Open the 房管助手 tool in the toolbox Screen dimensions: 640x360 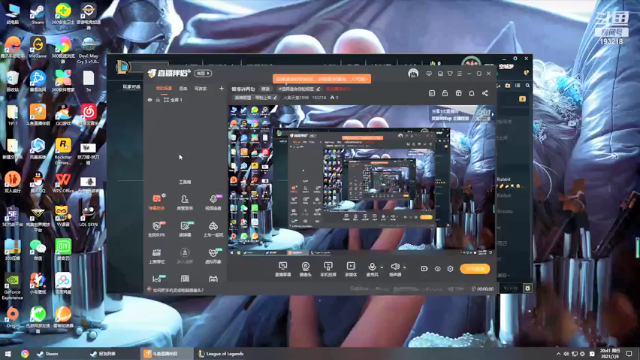(184, 202)
